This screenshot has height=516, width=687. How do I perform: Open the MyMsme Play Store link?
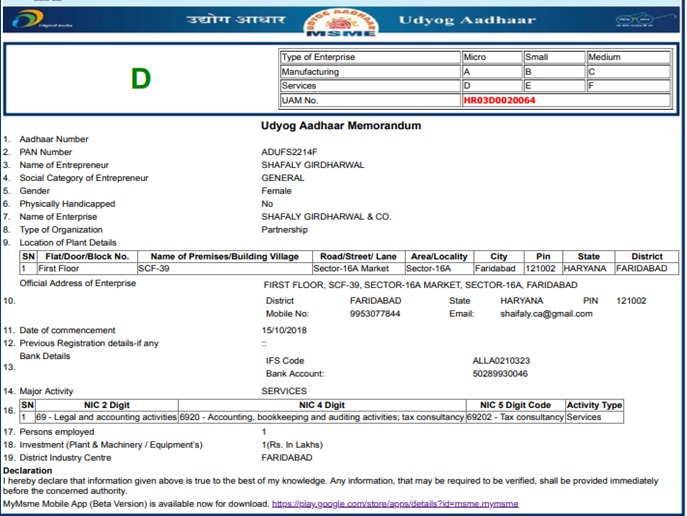(x=395, y=504)
